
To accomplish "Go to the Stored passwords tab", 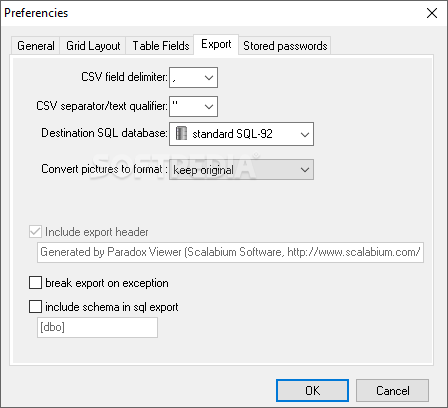I will 285,46.
